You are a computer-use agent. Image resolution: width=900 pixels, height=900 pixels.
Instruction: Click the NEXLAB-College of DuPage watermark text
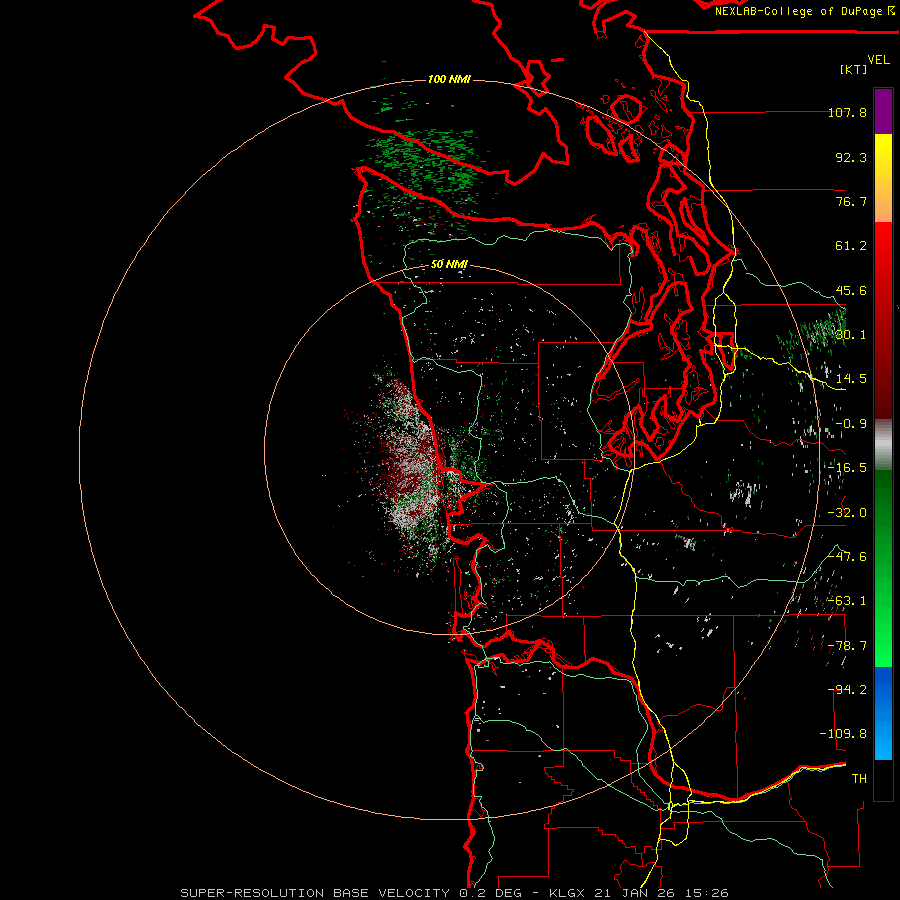(804, 11)
